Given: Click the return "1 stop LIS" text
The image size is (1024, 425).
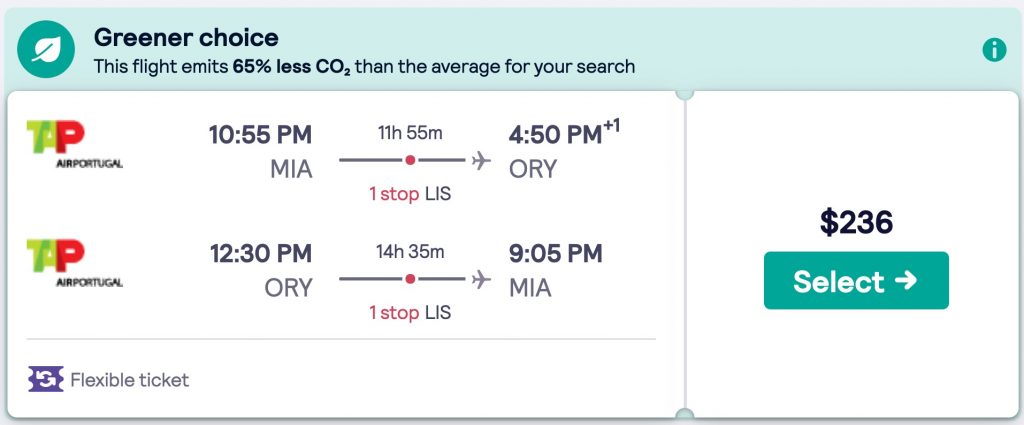Looking at the screenshot, I should tap(410, 313).
